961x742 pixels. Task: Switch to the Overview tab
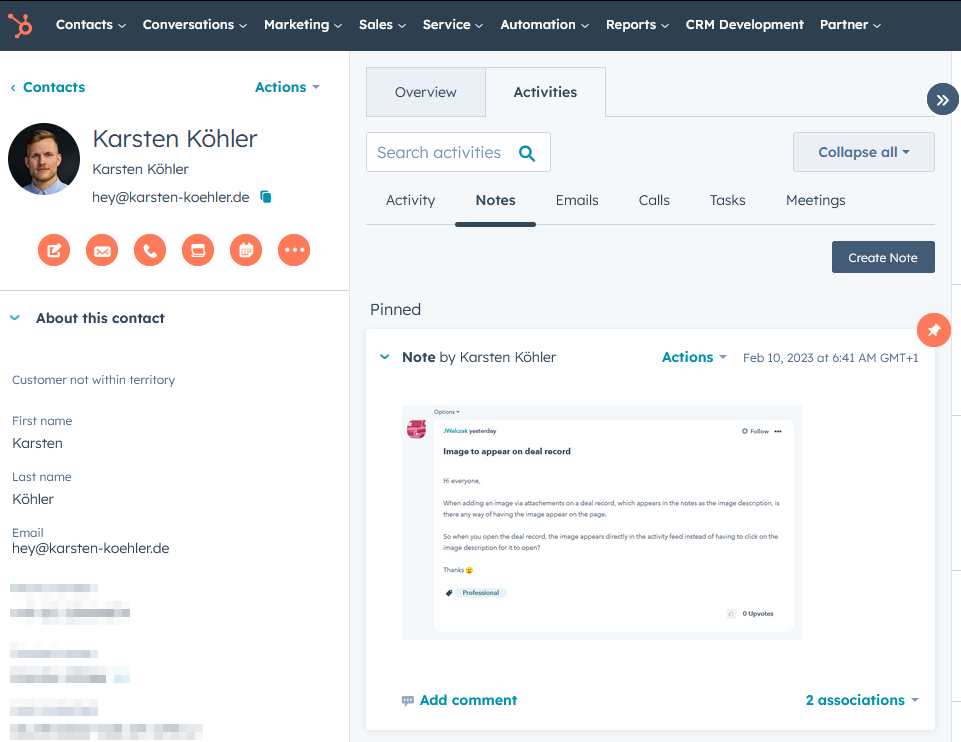tap(425, 92)
